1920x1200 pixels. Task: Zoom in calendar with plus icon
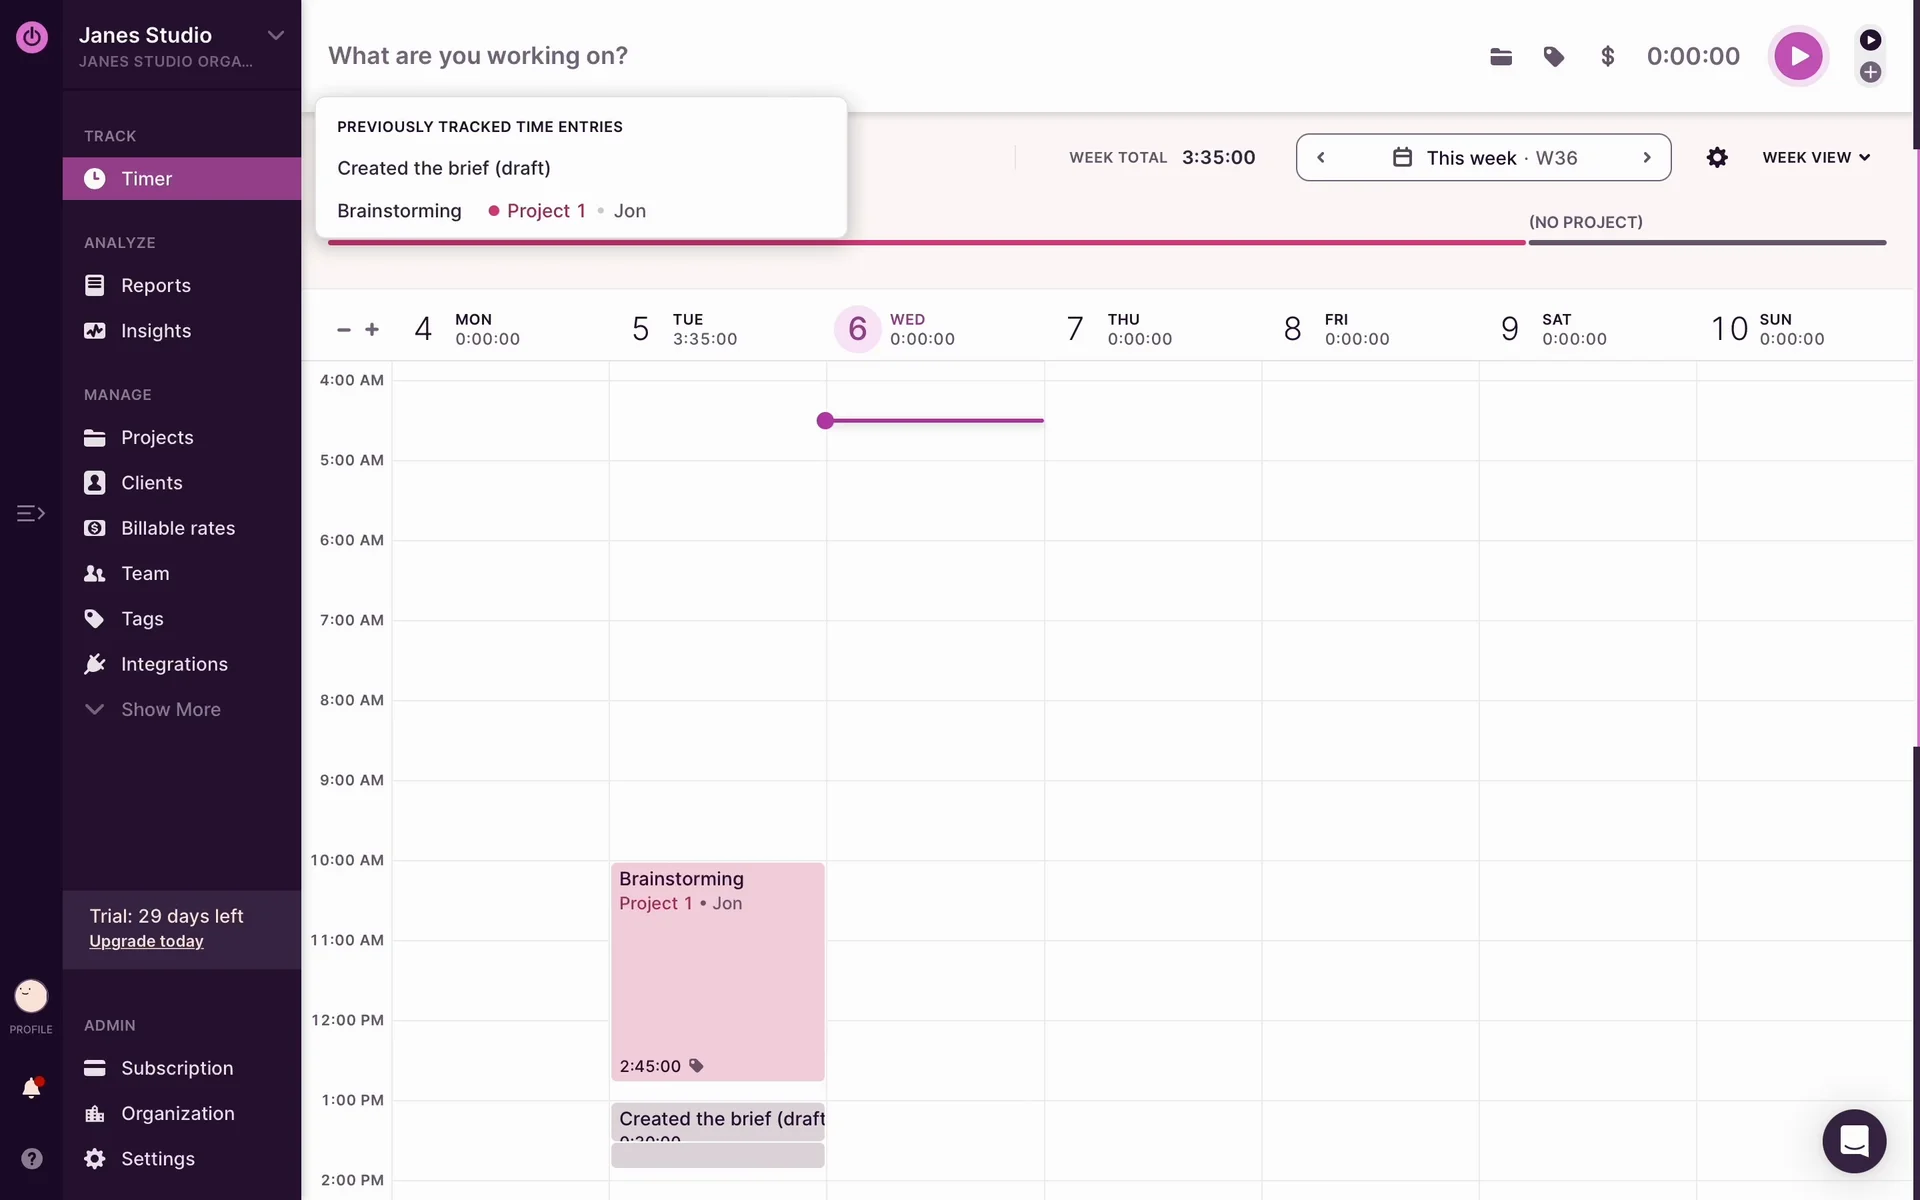click(372, 329)
